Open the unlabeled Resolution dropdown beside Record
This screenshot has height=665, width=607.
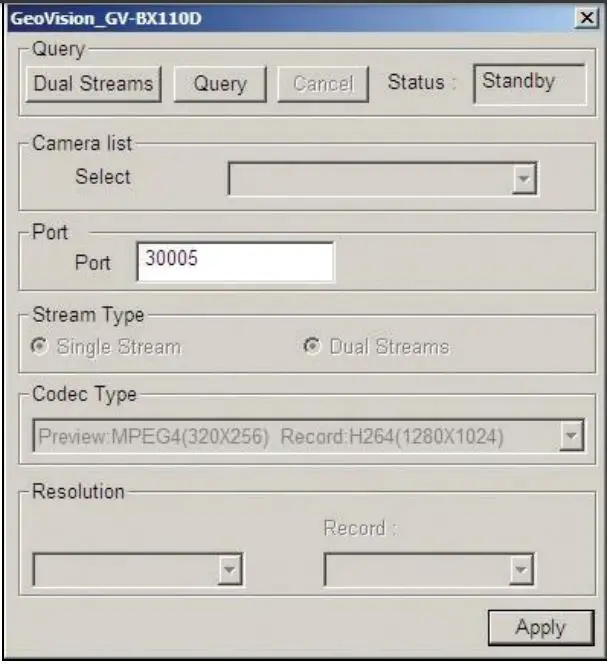click(x=137, y=570)
